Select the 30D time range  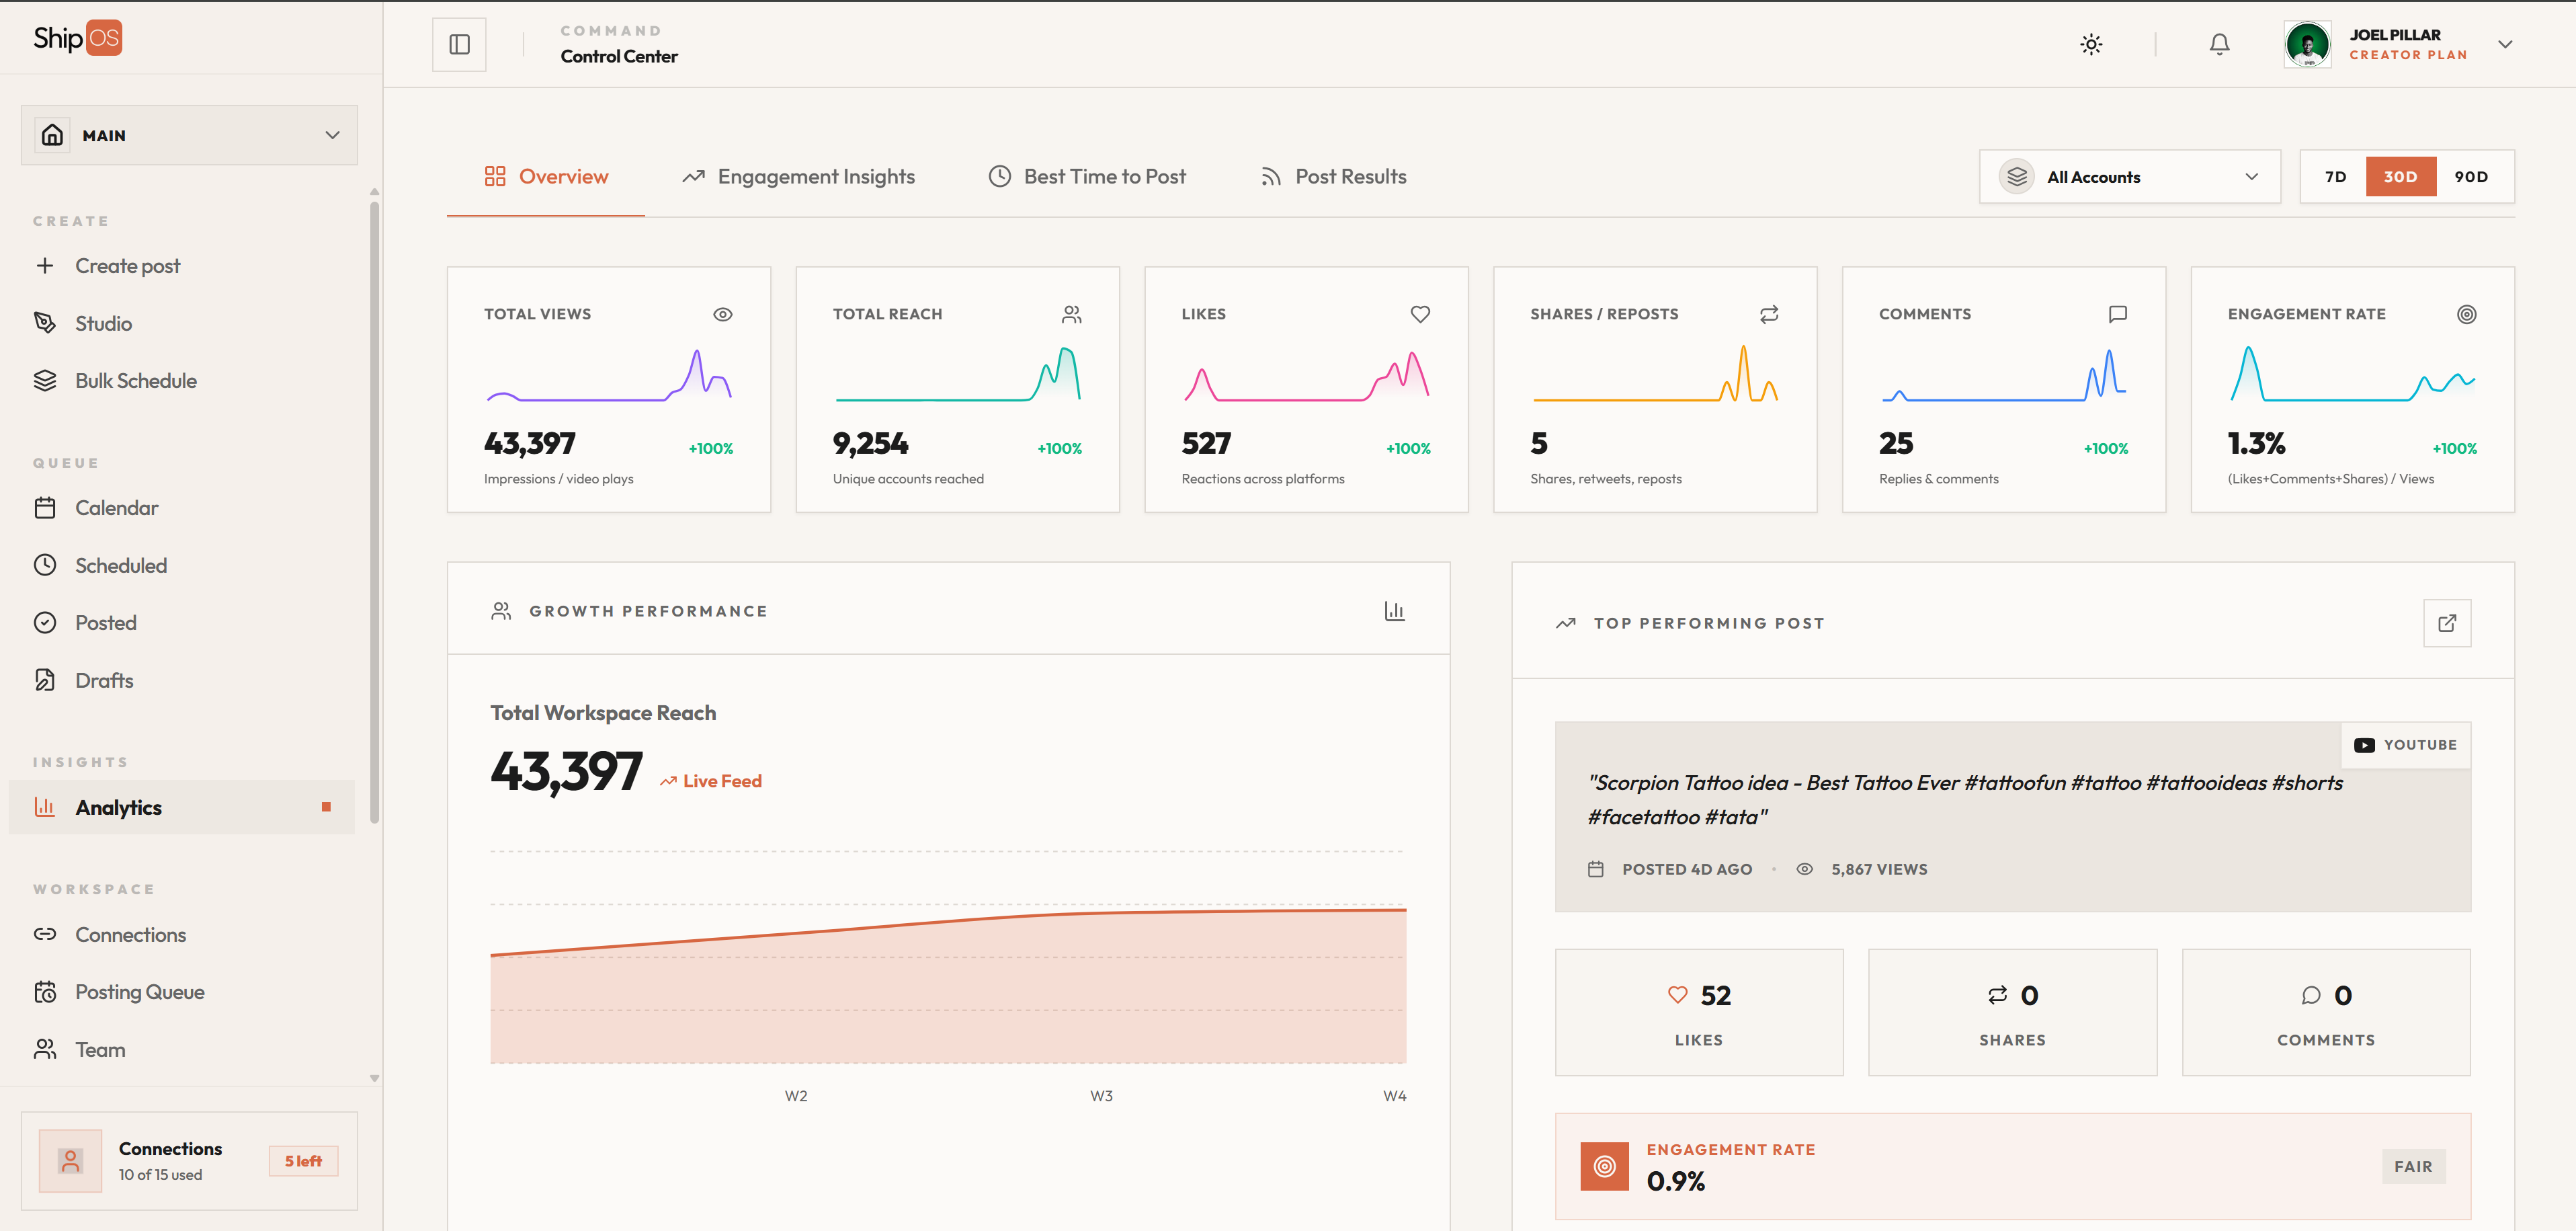2400,177
